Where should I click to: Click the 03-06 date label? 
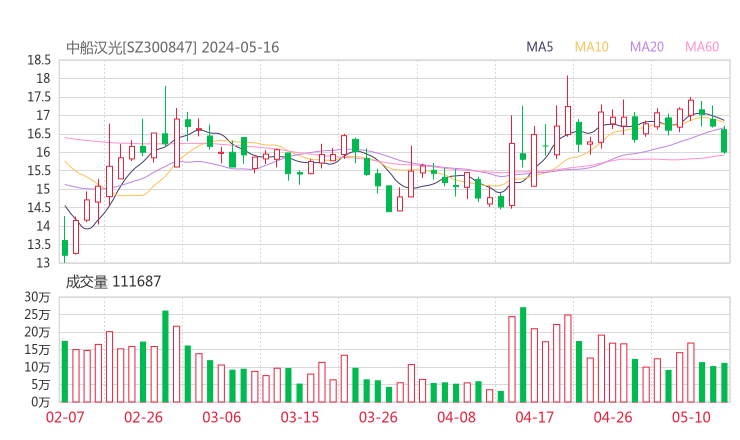(x=222, y=417)
